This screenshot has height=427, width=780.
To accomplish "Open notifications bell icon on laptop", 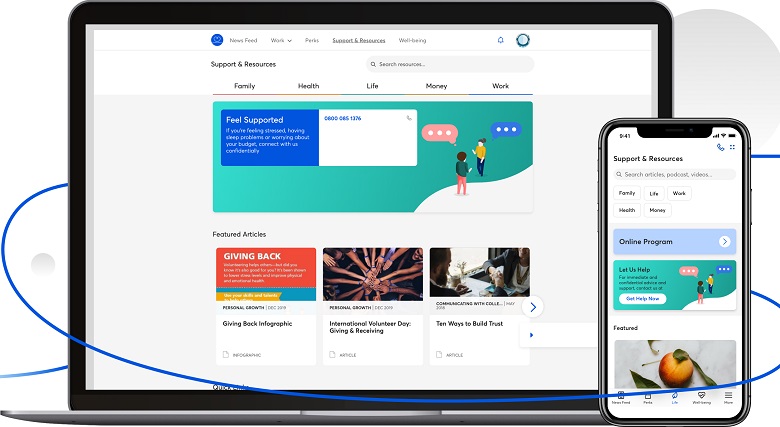I will (500, 40).
